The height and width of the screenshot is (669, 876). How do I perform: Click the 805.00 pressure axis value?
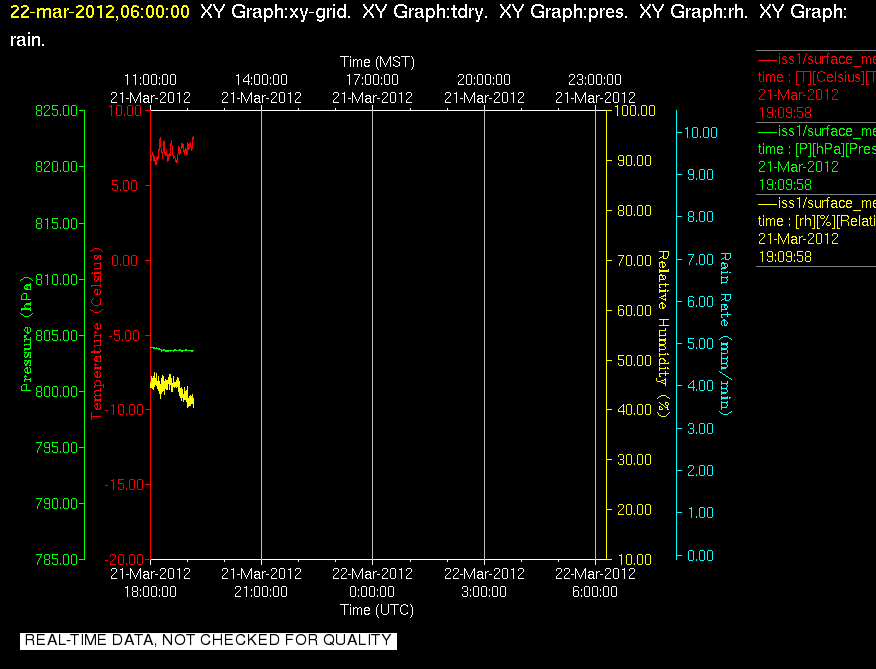click(x=56, y=335)
